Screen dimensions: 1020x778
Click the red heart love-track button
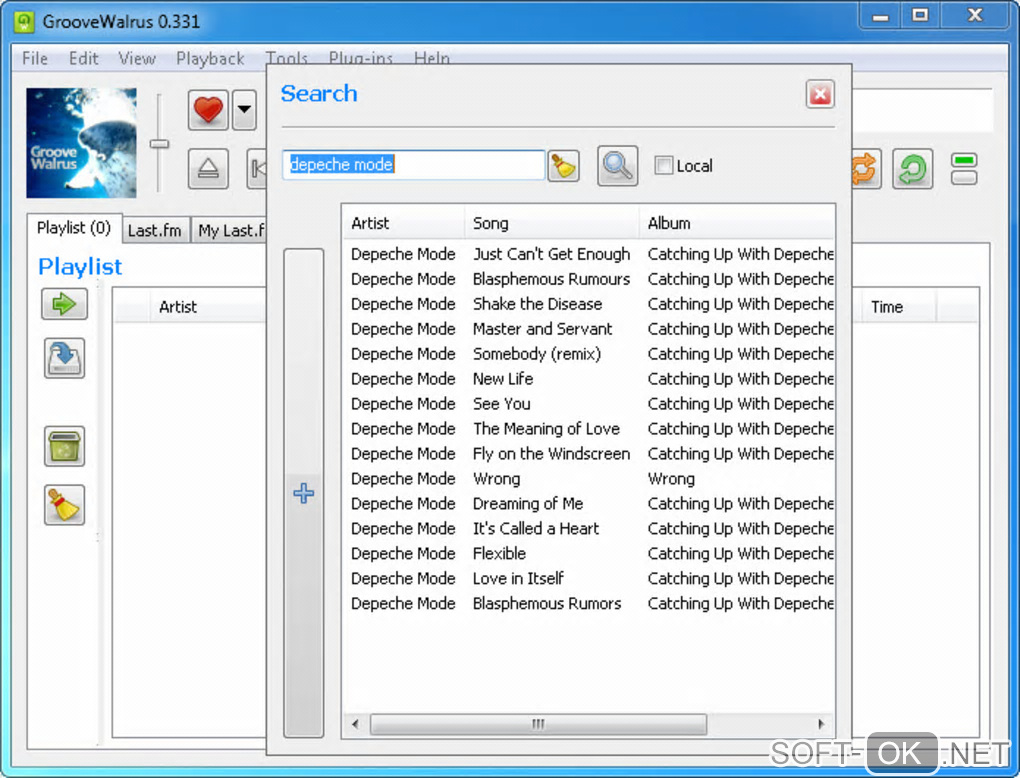point(208,110)
